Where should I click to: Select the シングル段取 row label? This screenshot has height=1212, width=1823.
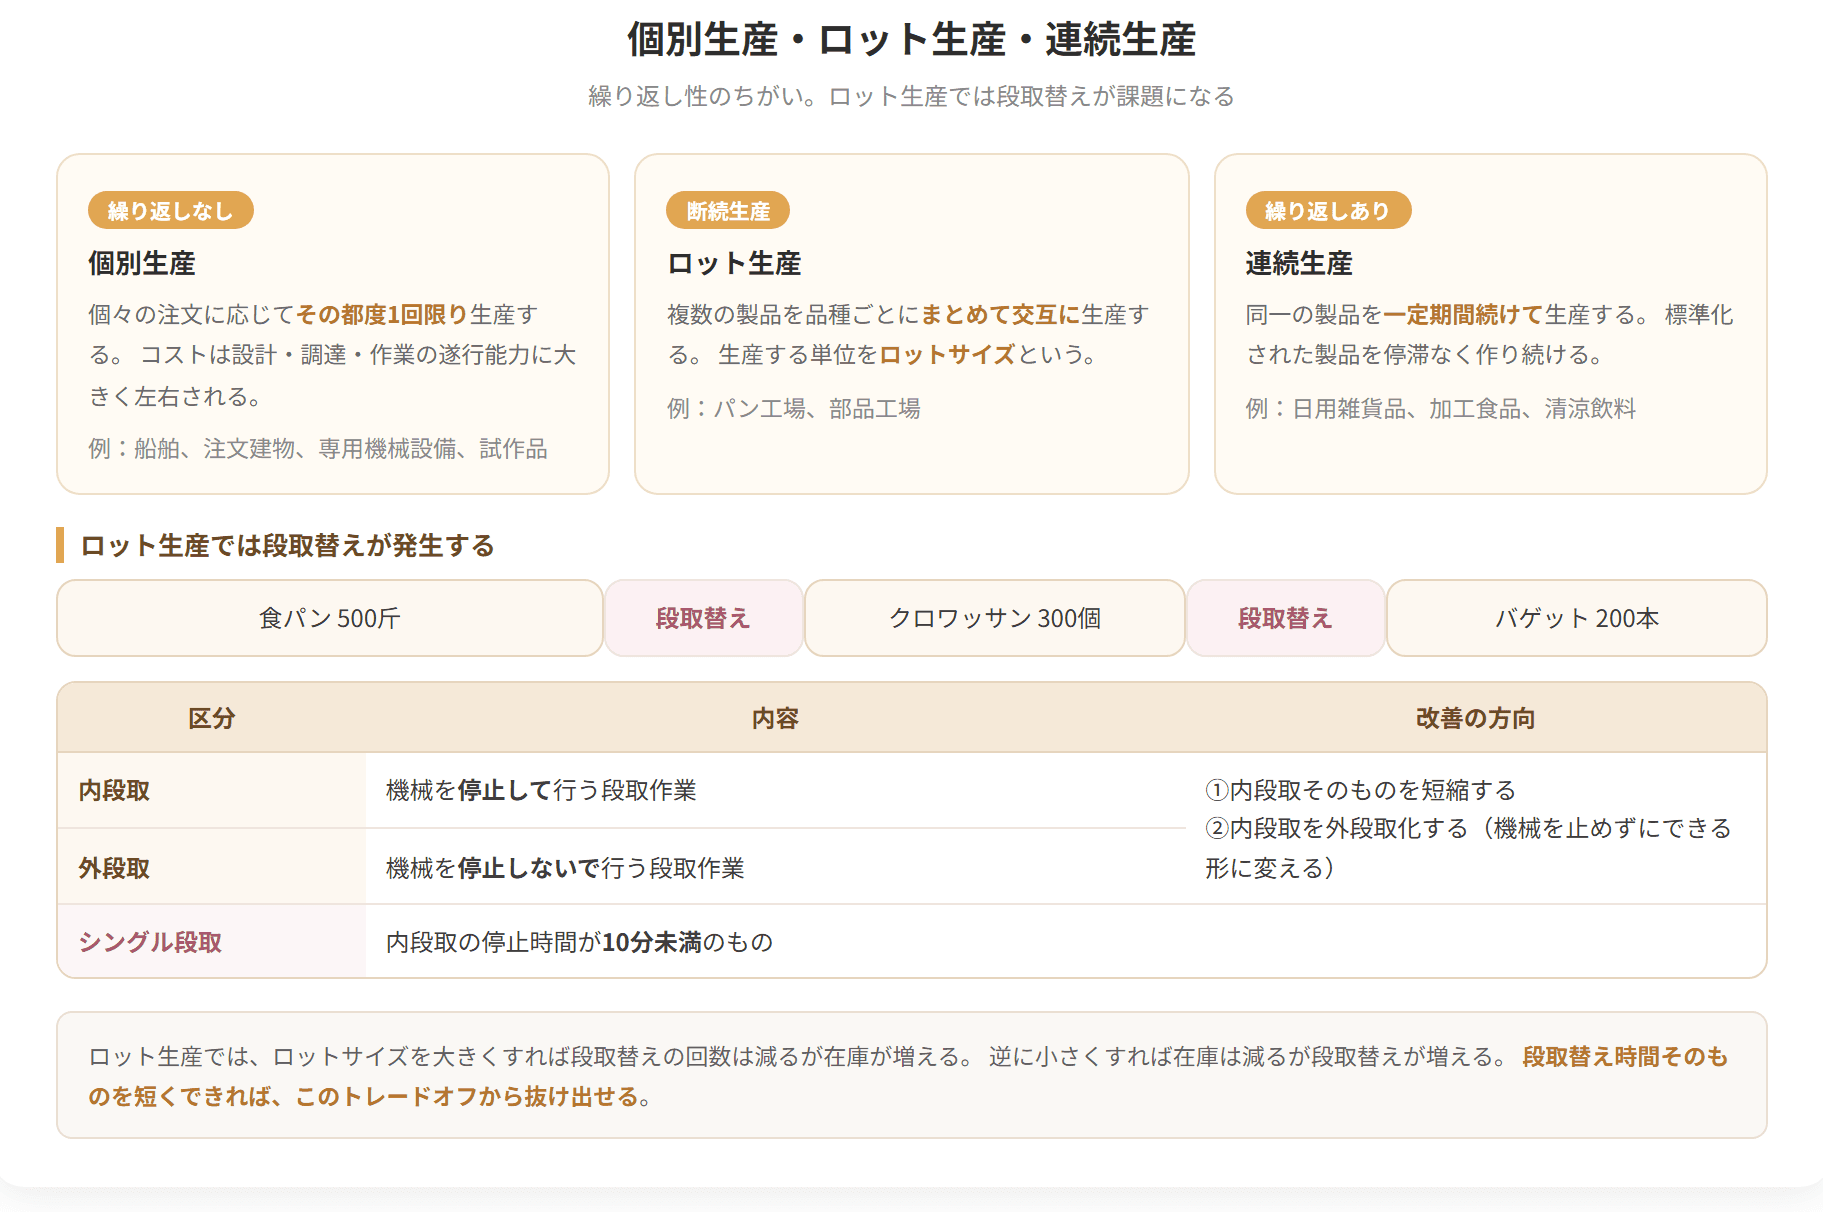tap(151, 943)
